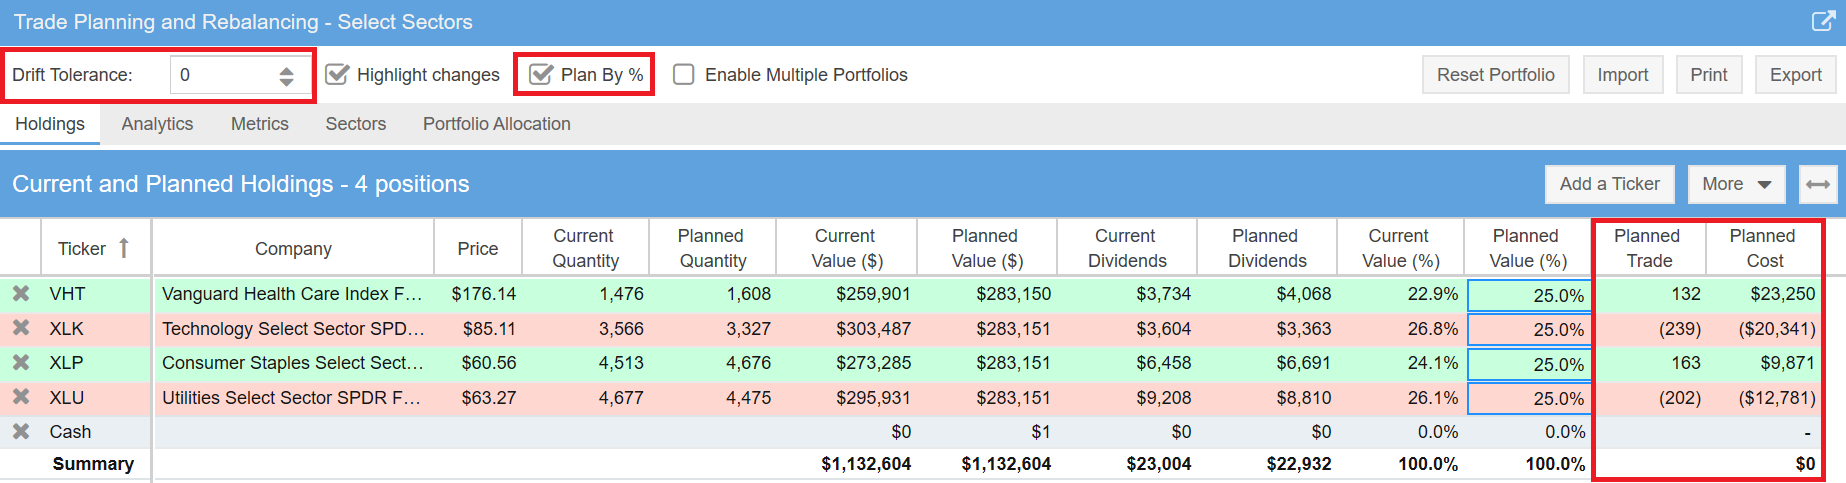Click the Add a Ticker button
The image size is (1846, 483).
coord(1609,184)
